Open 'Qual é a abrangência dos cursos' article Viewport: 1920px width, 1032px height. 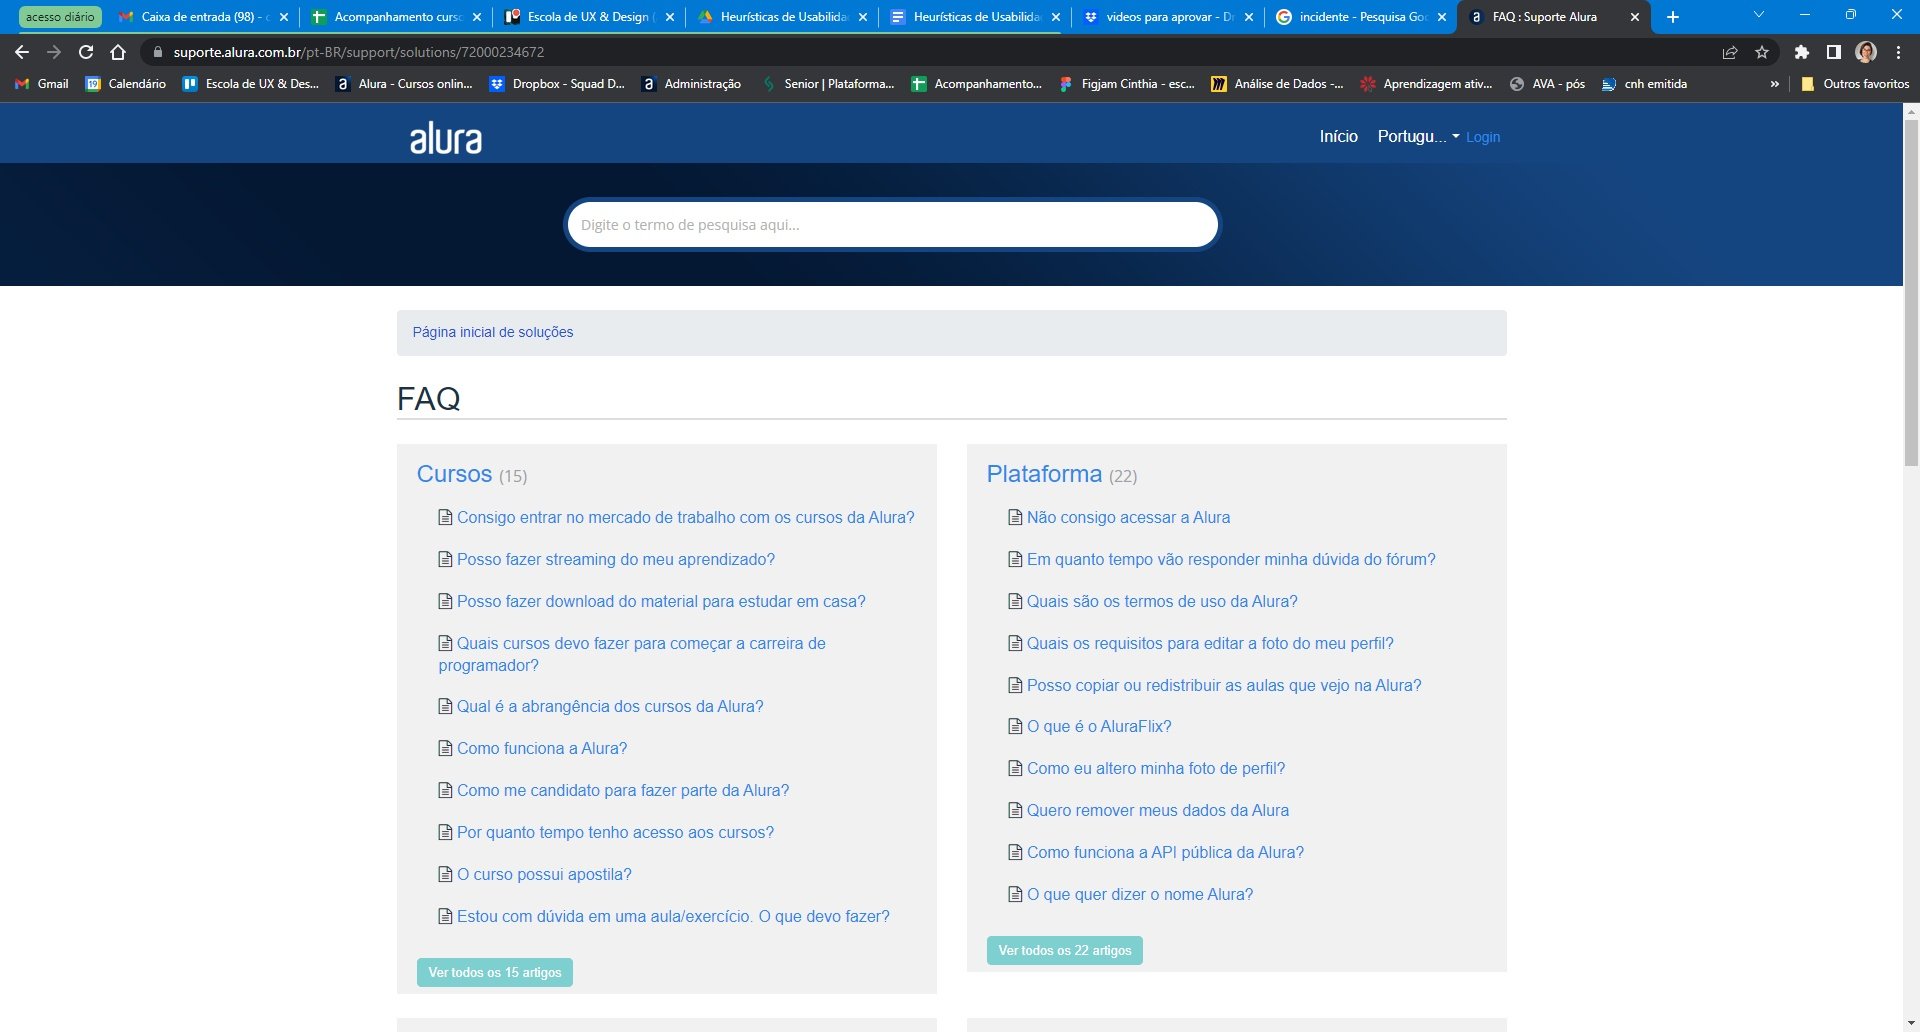(610, 706)
